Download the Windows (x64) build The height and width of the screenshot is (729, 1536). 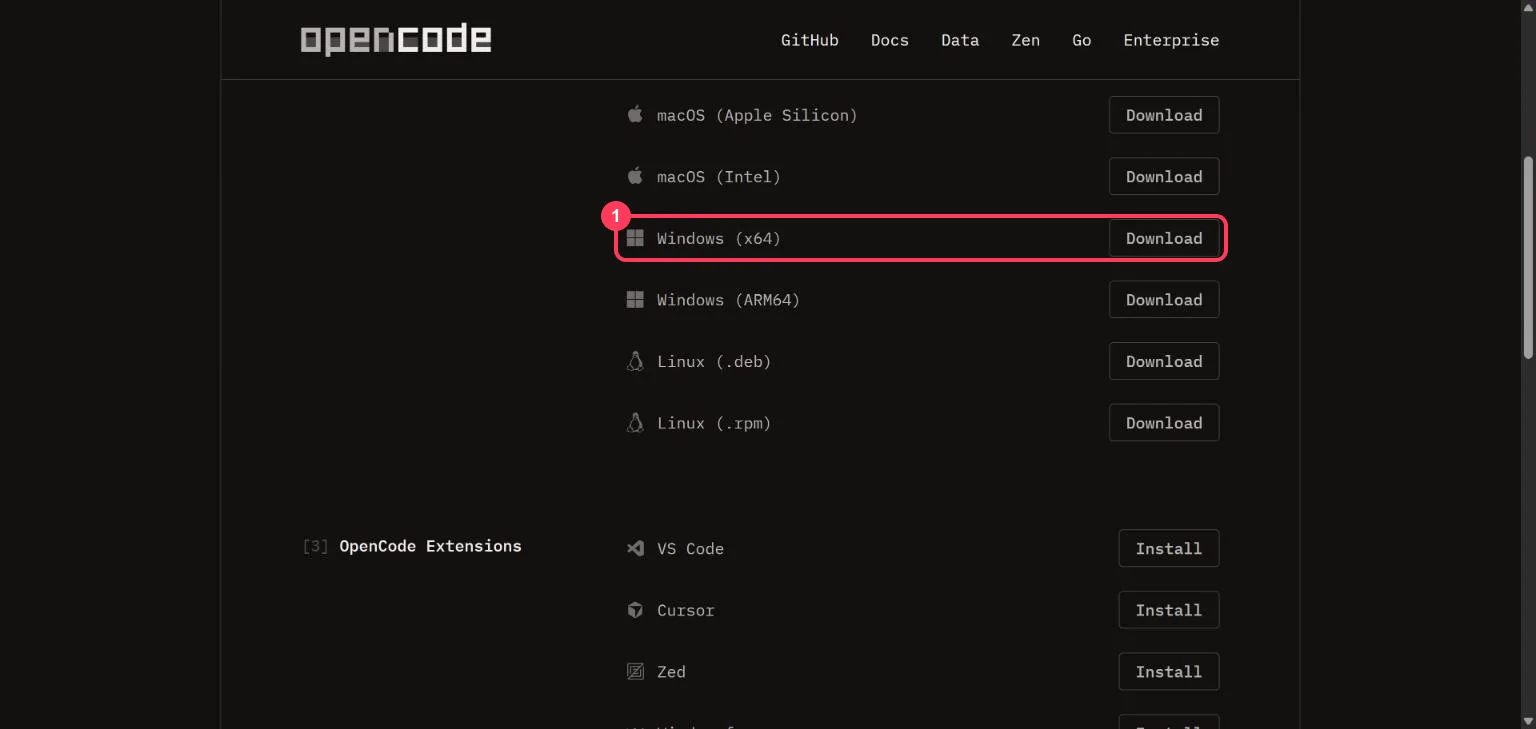(1164, 238)
